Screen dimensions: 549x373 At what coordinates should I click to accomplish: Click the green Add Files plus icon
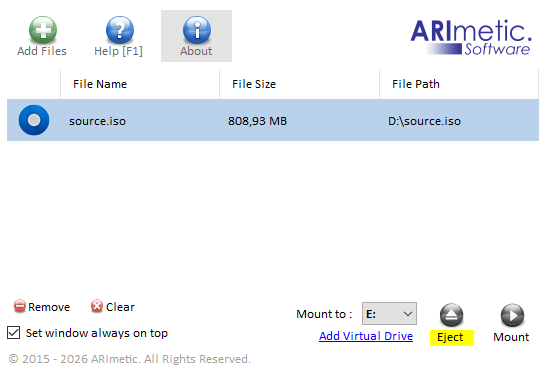click(43, 30)
